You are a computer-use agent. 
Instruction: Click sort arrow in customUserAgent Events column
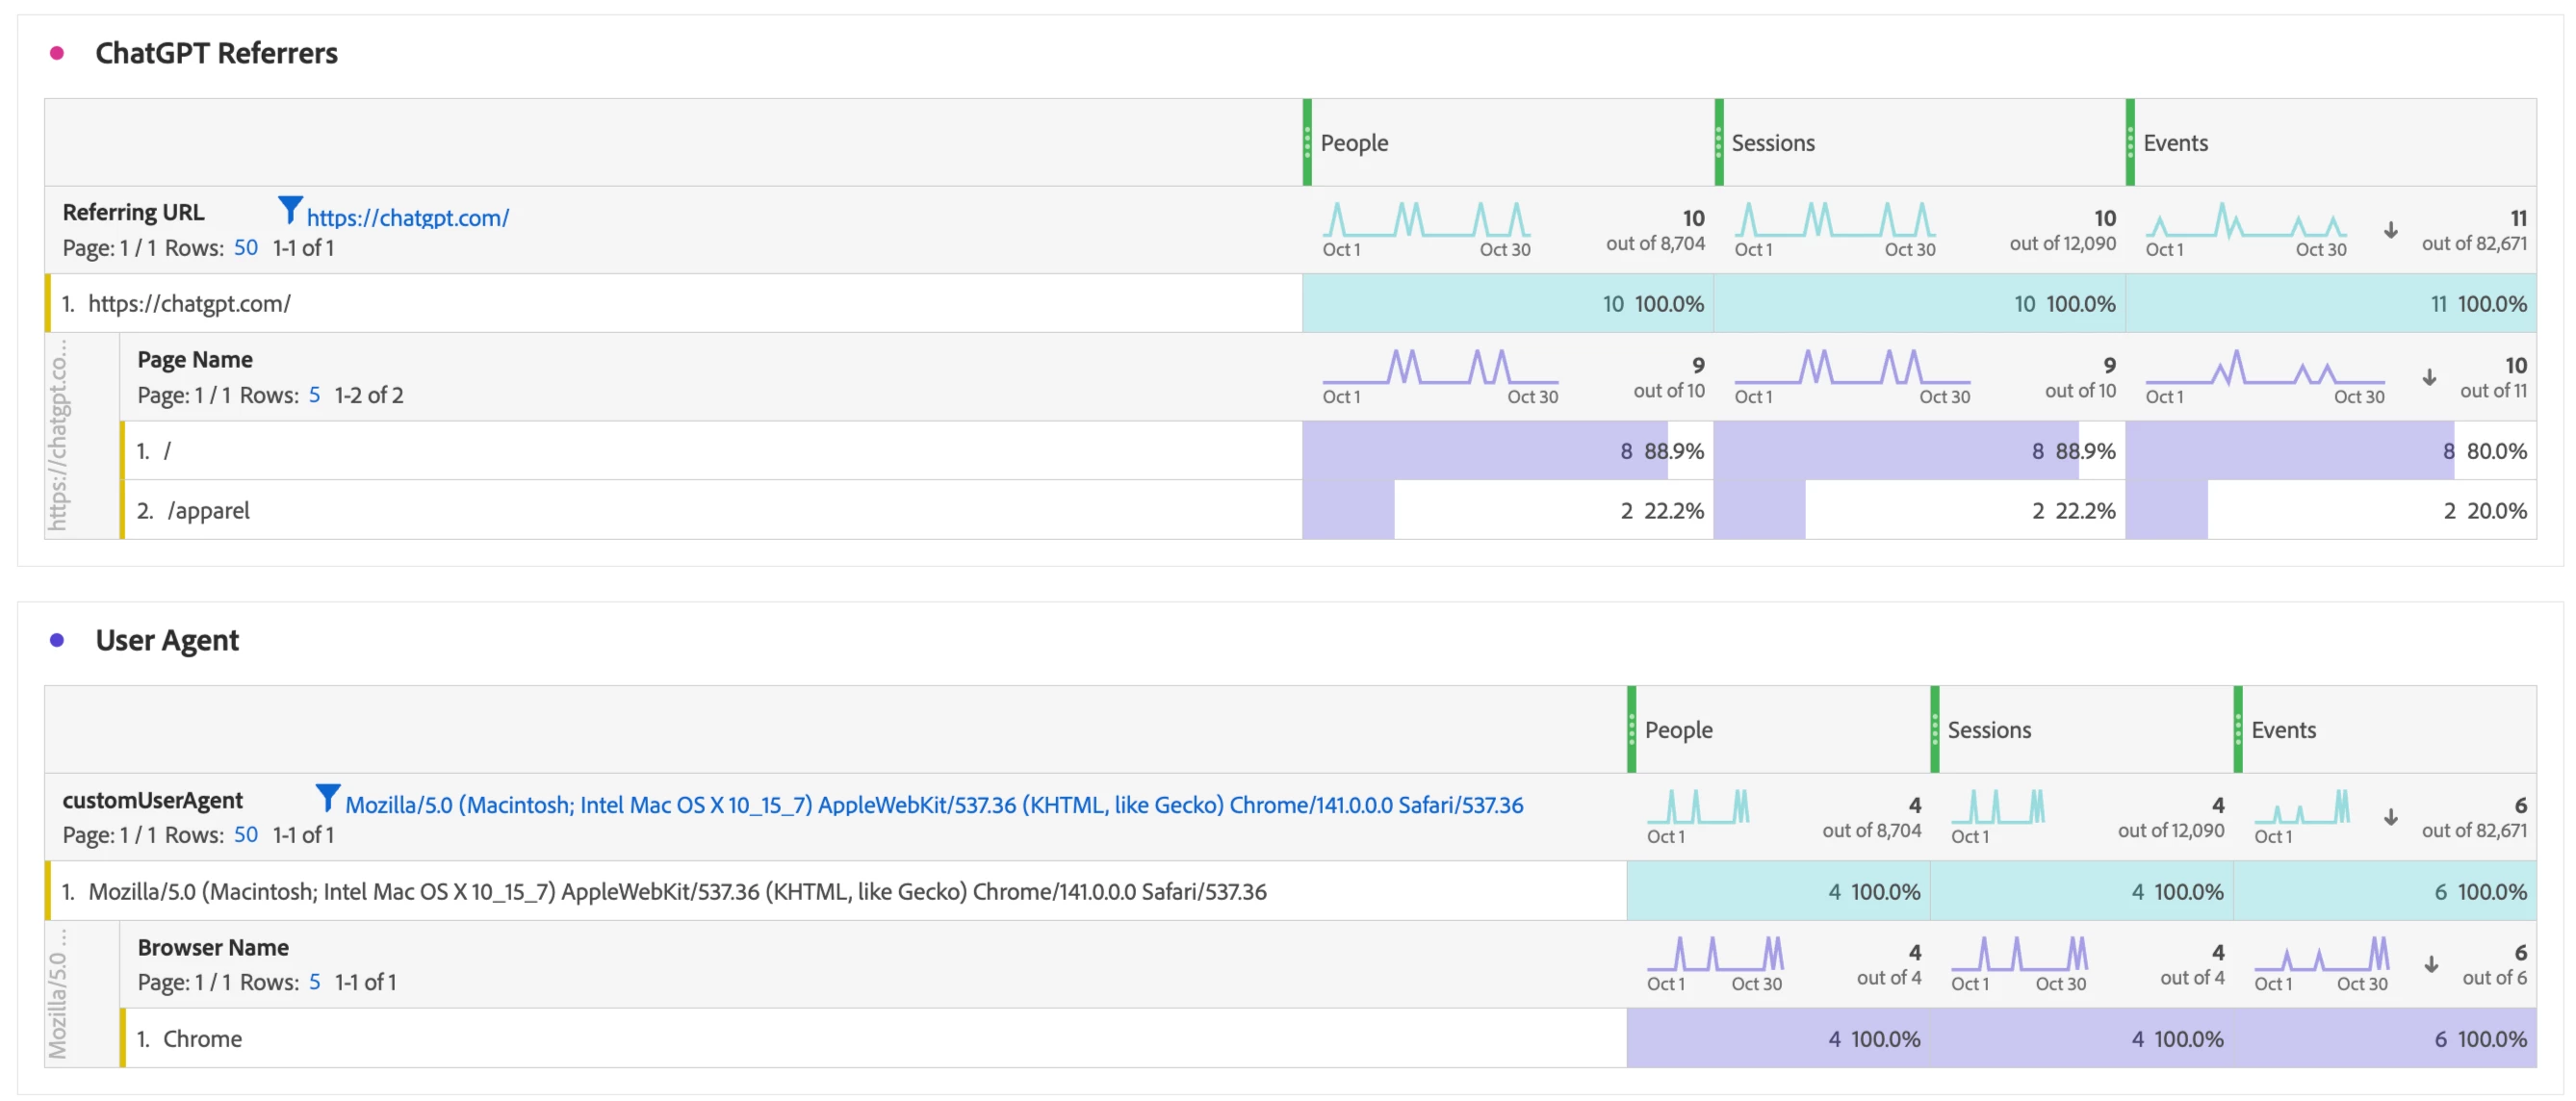2390,817
